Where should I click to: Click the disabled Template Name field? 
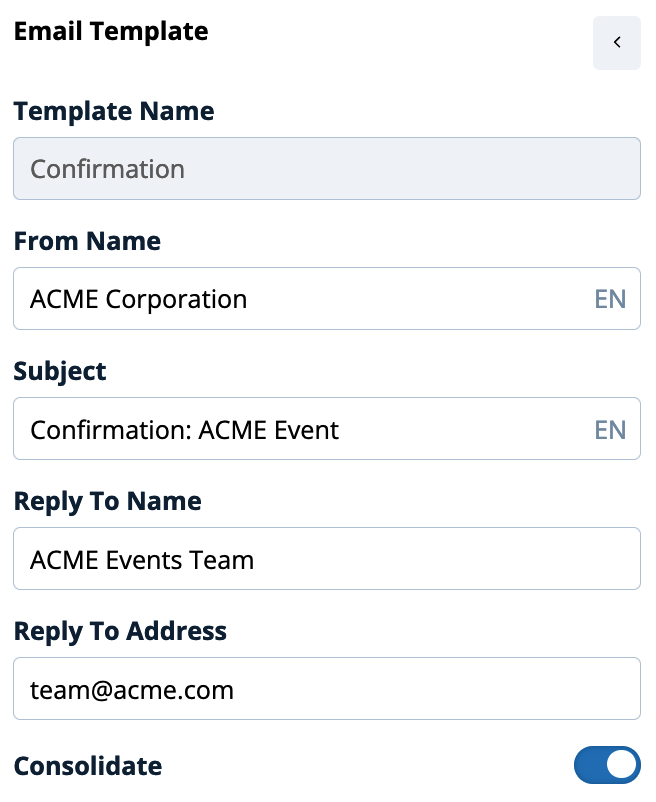(x=327, y=168)
